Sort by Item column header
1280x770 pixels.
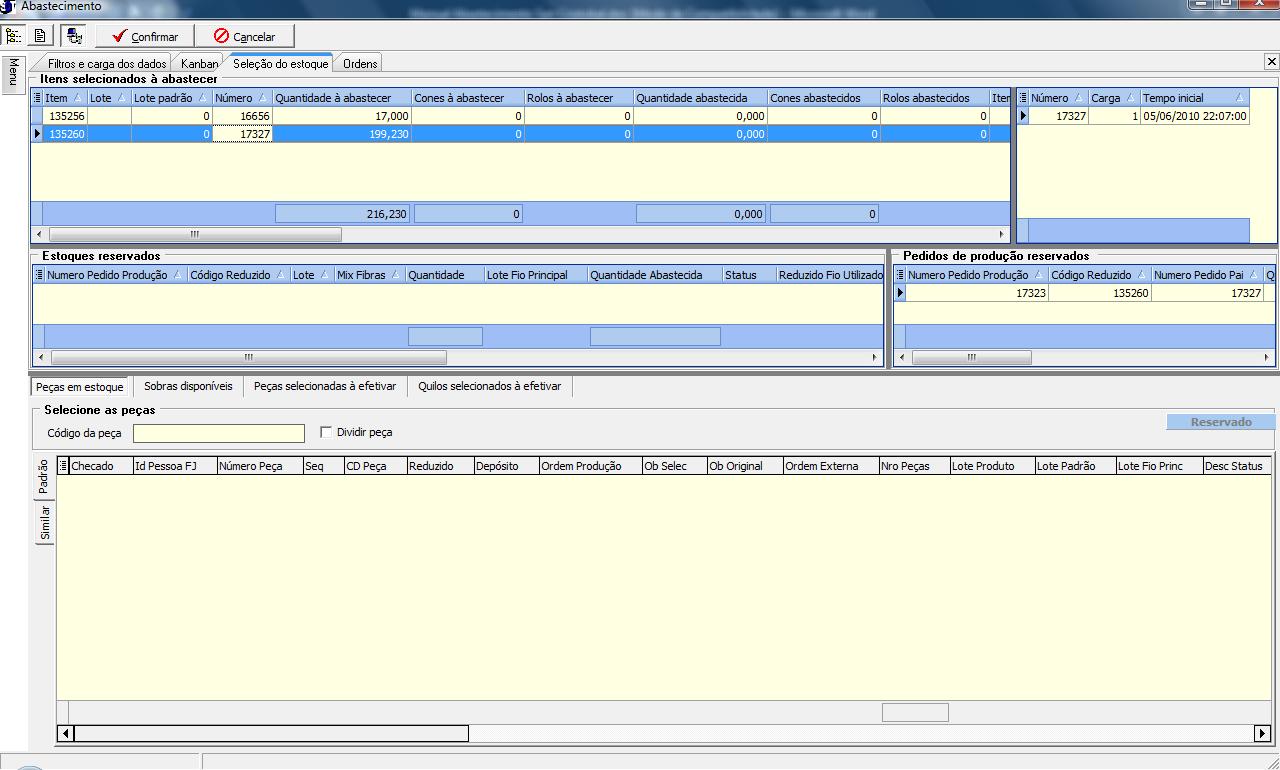tap(58, 98)
